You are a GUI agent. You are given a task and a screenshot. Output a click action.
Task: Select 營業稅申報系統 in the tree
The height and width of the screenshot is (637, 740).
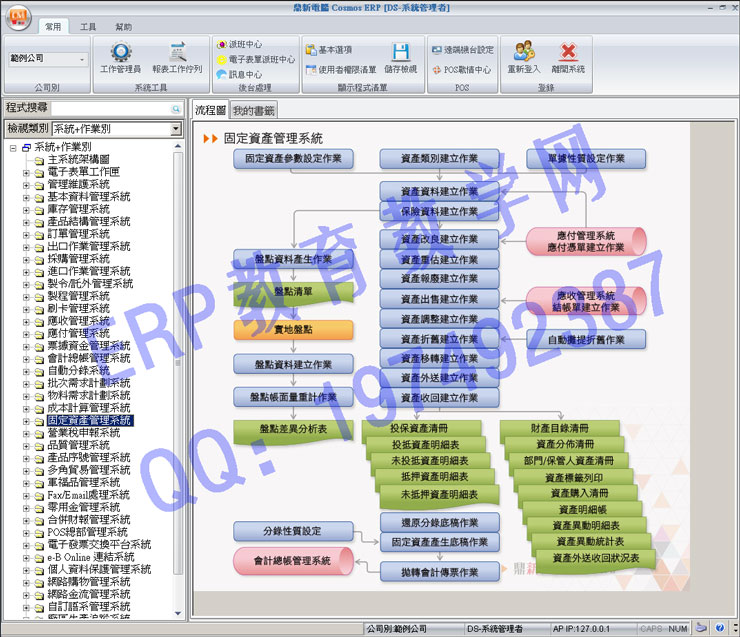pos(84,433)
